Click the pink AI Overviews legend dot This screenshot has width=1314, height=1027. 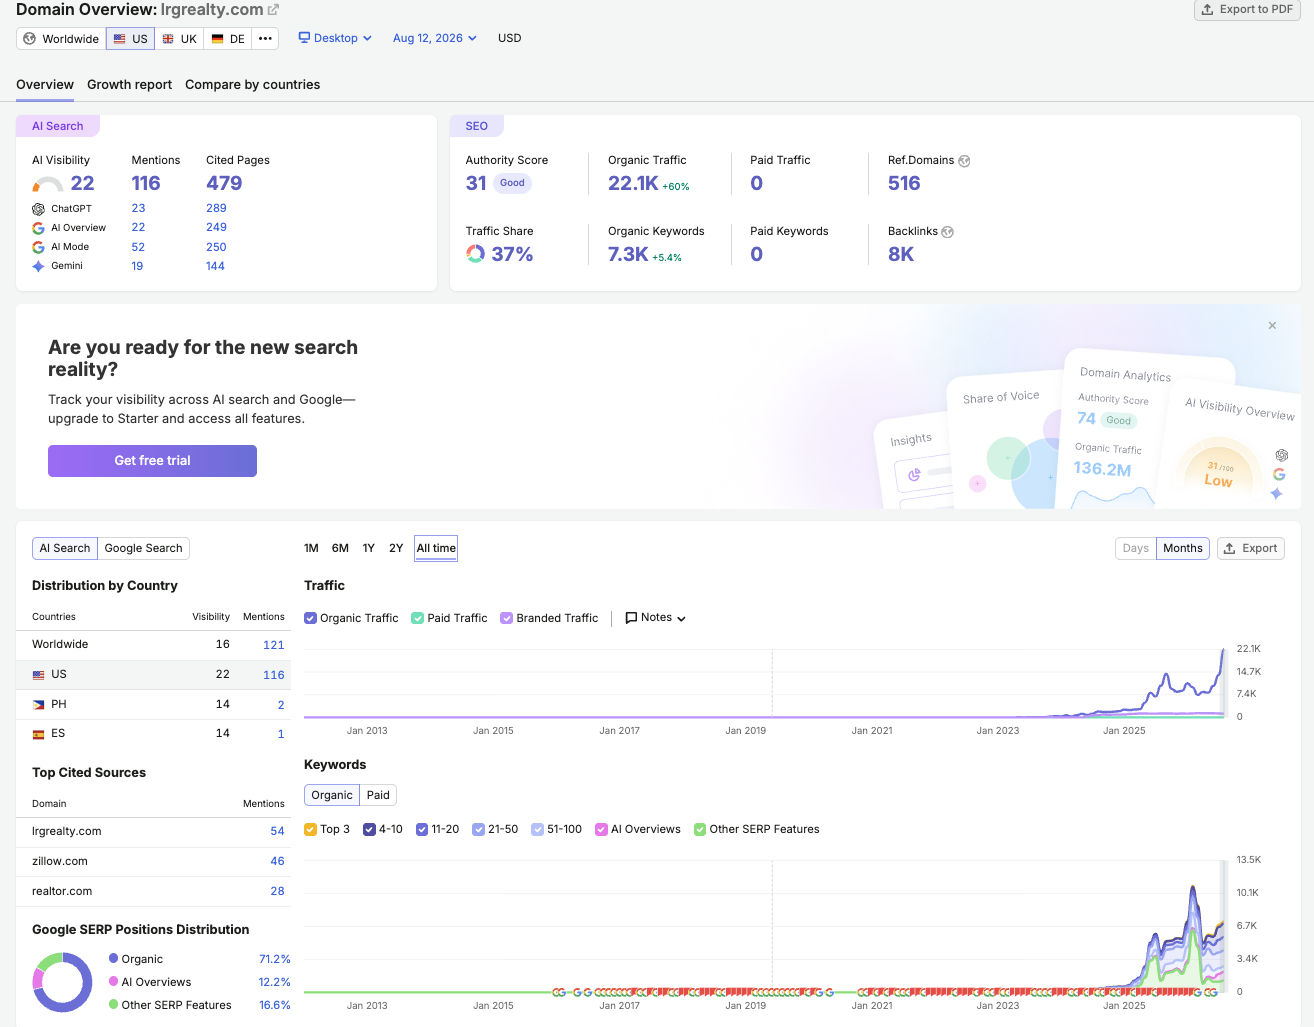tap(114, 981)
